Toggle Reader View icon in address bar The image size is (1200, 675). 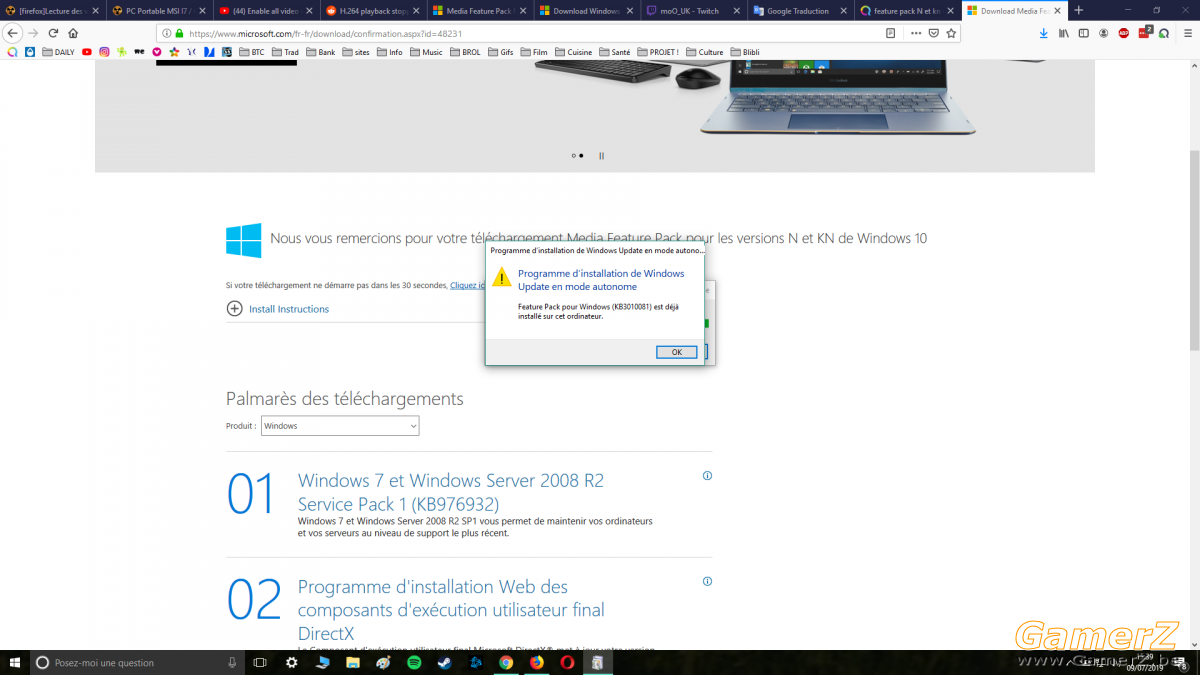point(890,33)
